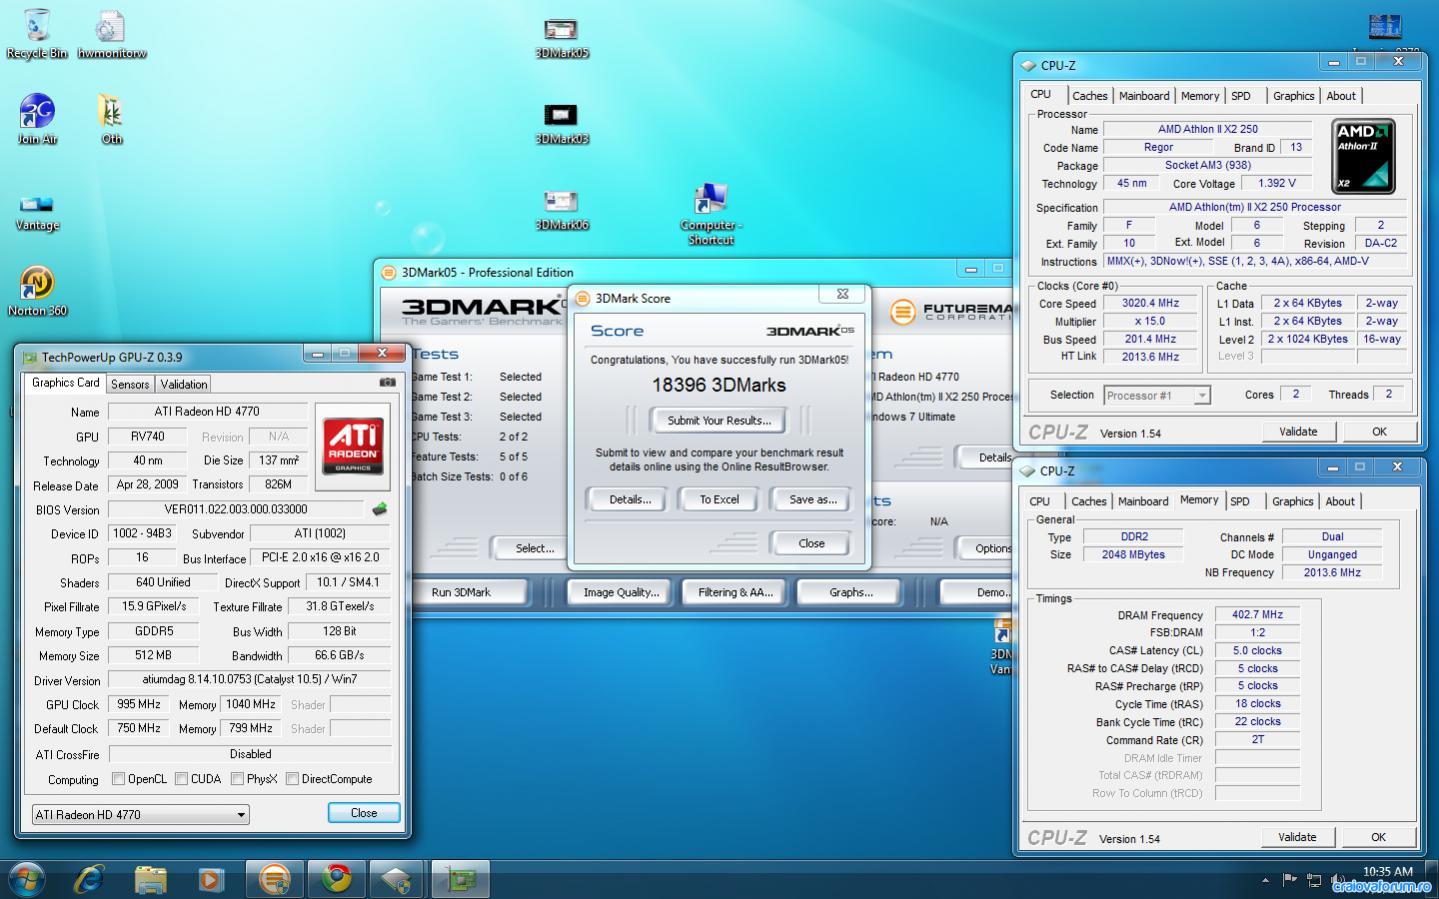Switch to the CPU-Z taskbar button
Screen dimensions: 1439x899
point(398,879)
